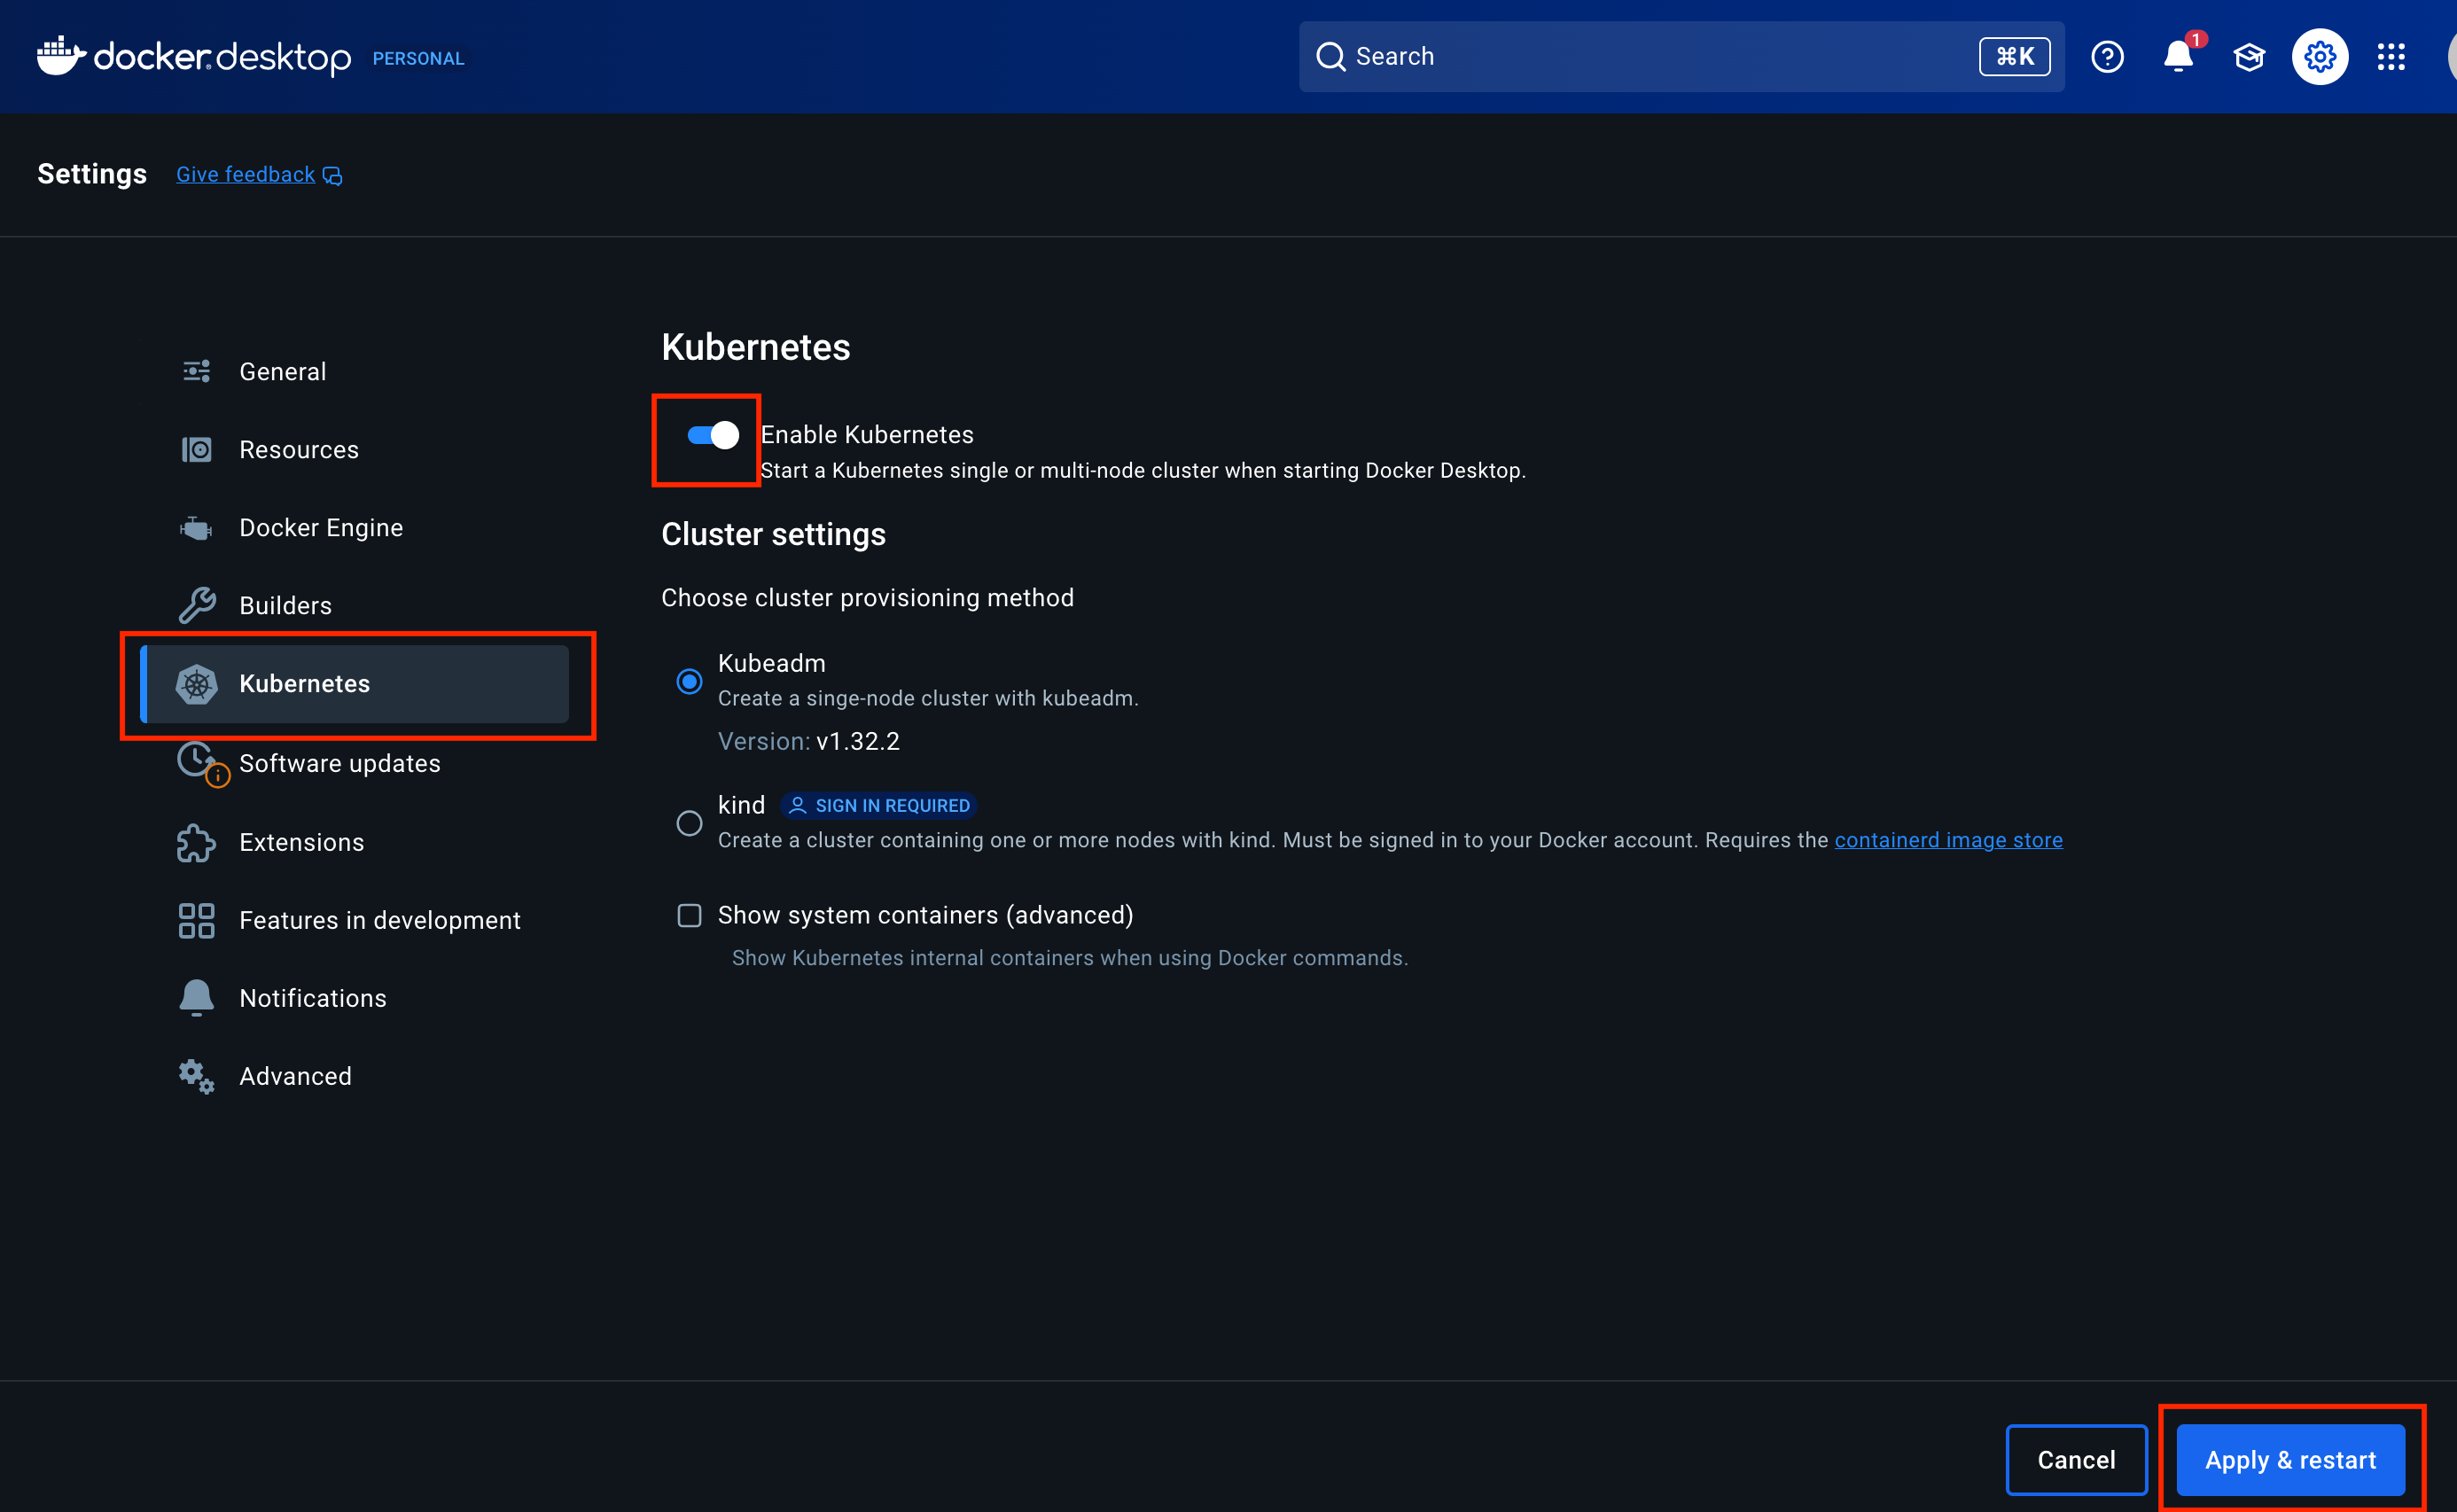Click the Features in development grid icon

point(196,921)
